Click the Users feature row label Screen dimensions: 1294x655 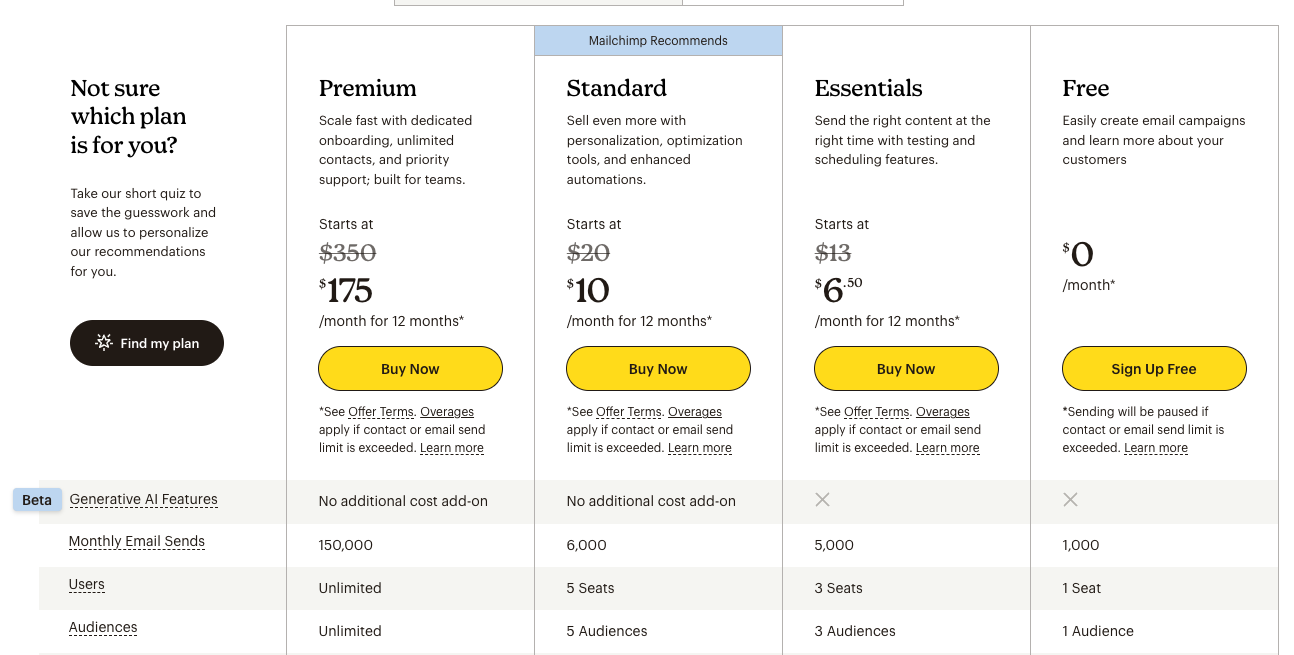87,585
